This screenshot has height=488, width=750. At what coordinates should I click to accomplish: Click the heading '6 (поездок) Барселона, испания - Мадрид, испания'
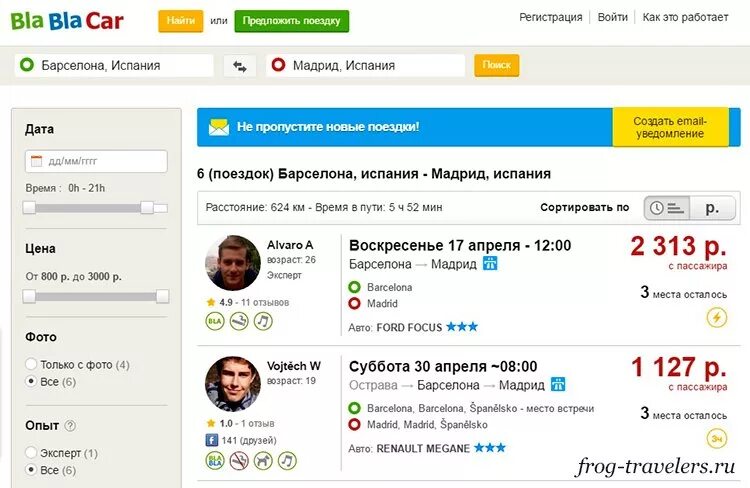click(374, 173)
